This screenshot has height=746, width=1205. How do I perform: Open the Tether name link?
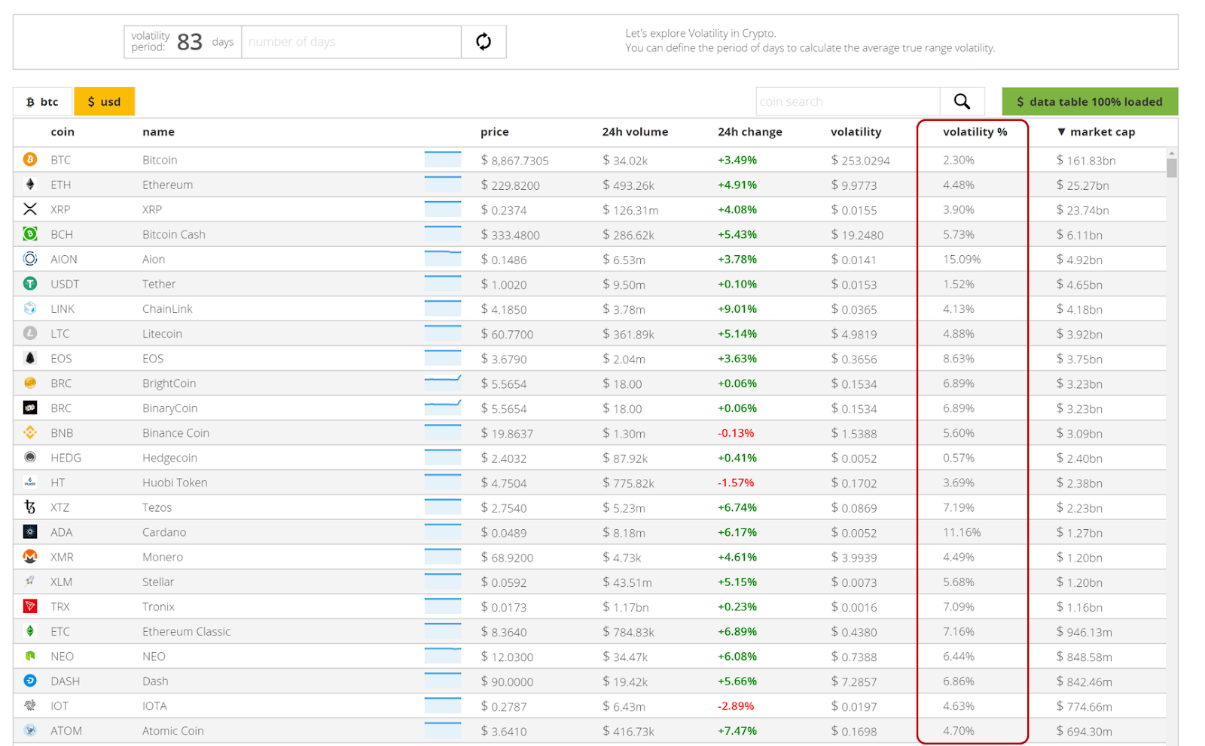click(159, 284)
